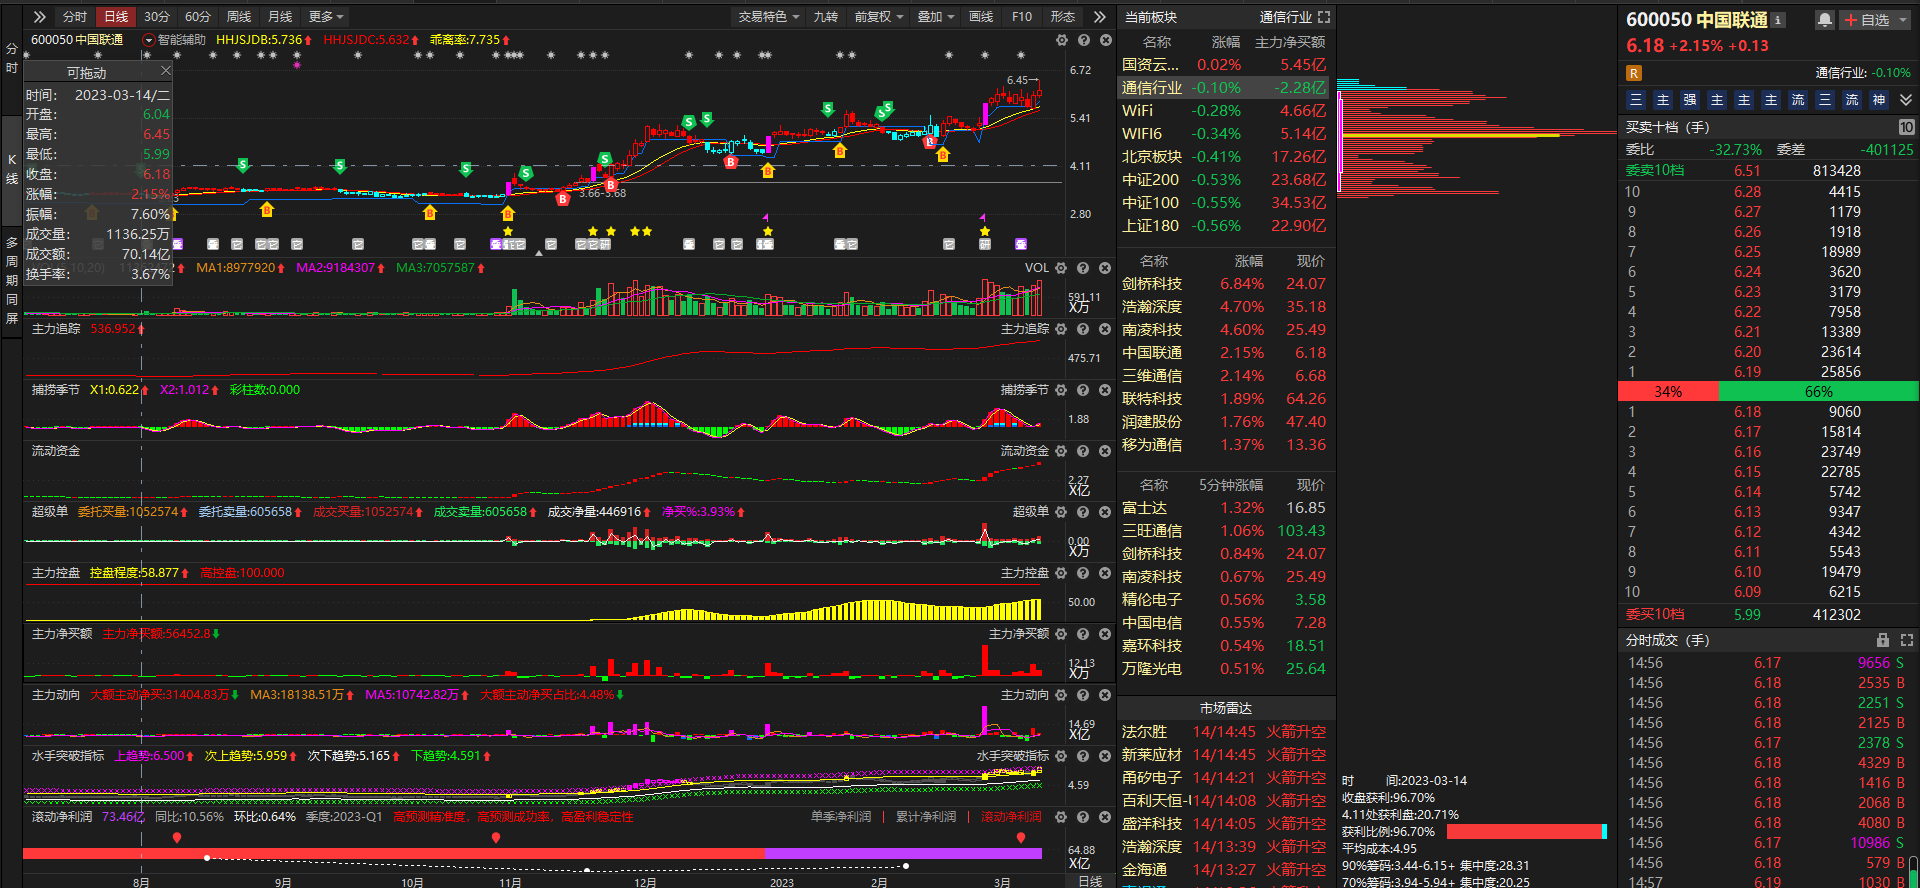Click the orange R badge
This screenshot has width=1920, height=888.
[x=1634, y=73]
